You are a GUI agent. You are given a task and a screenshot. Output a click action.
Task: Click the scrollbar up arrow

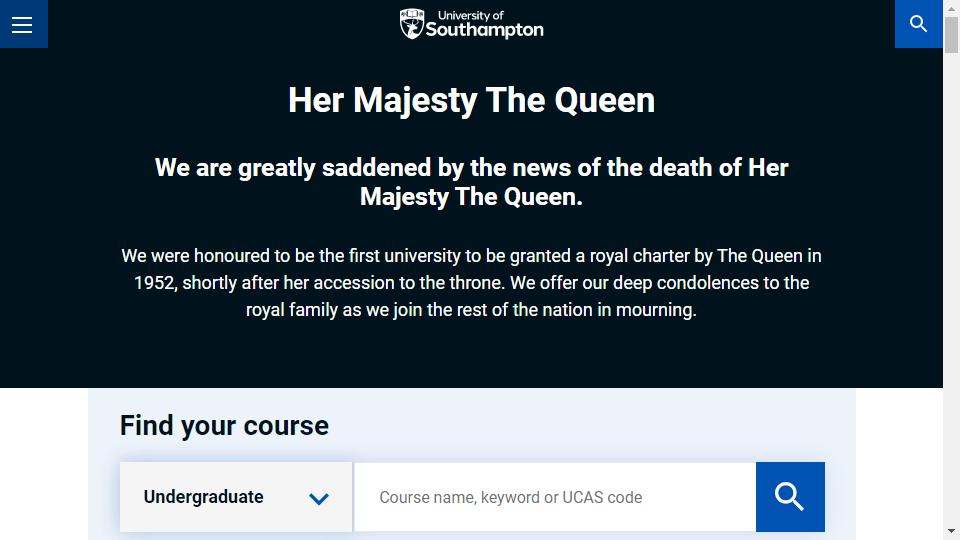pyautogui.click(x=951, y=9)
